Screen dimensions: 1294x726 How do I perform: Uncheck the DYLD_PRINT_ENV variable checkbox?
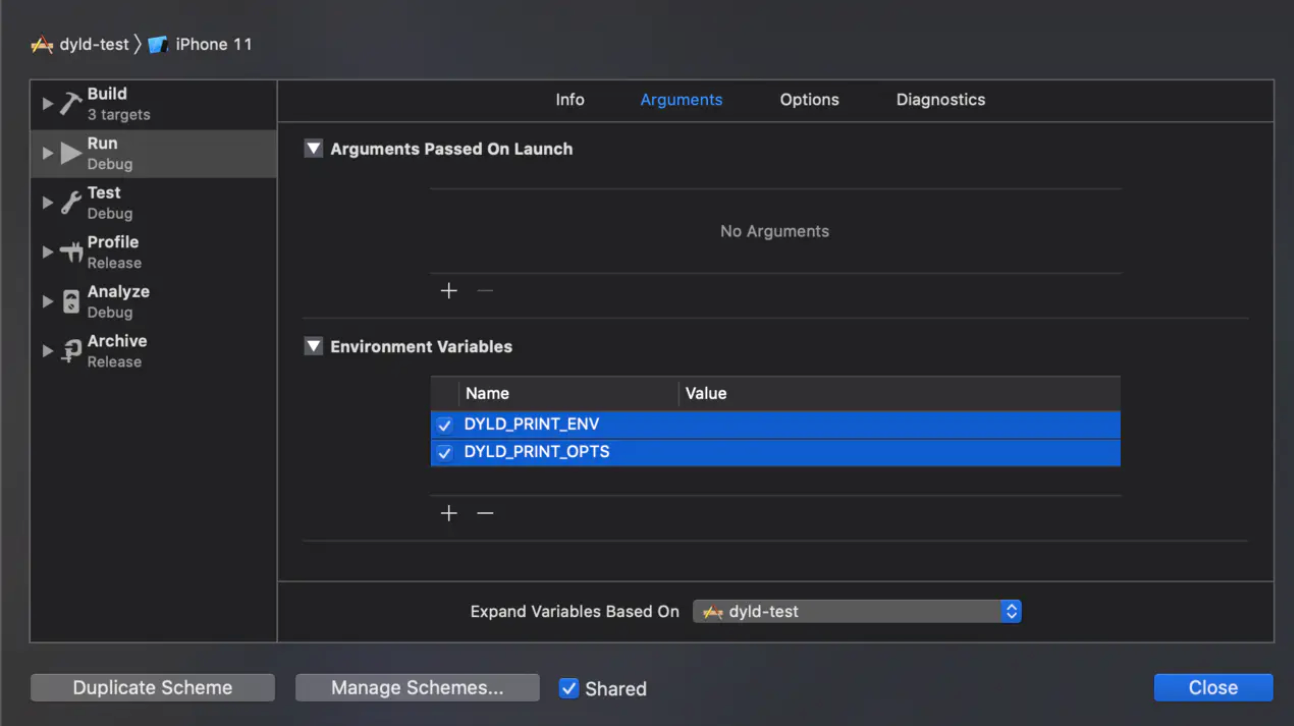pos(445,425)
